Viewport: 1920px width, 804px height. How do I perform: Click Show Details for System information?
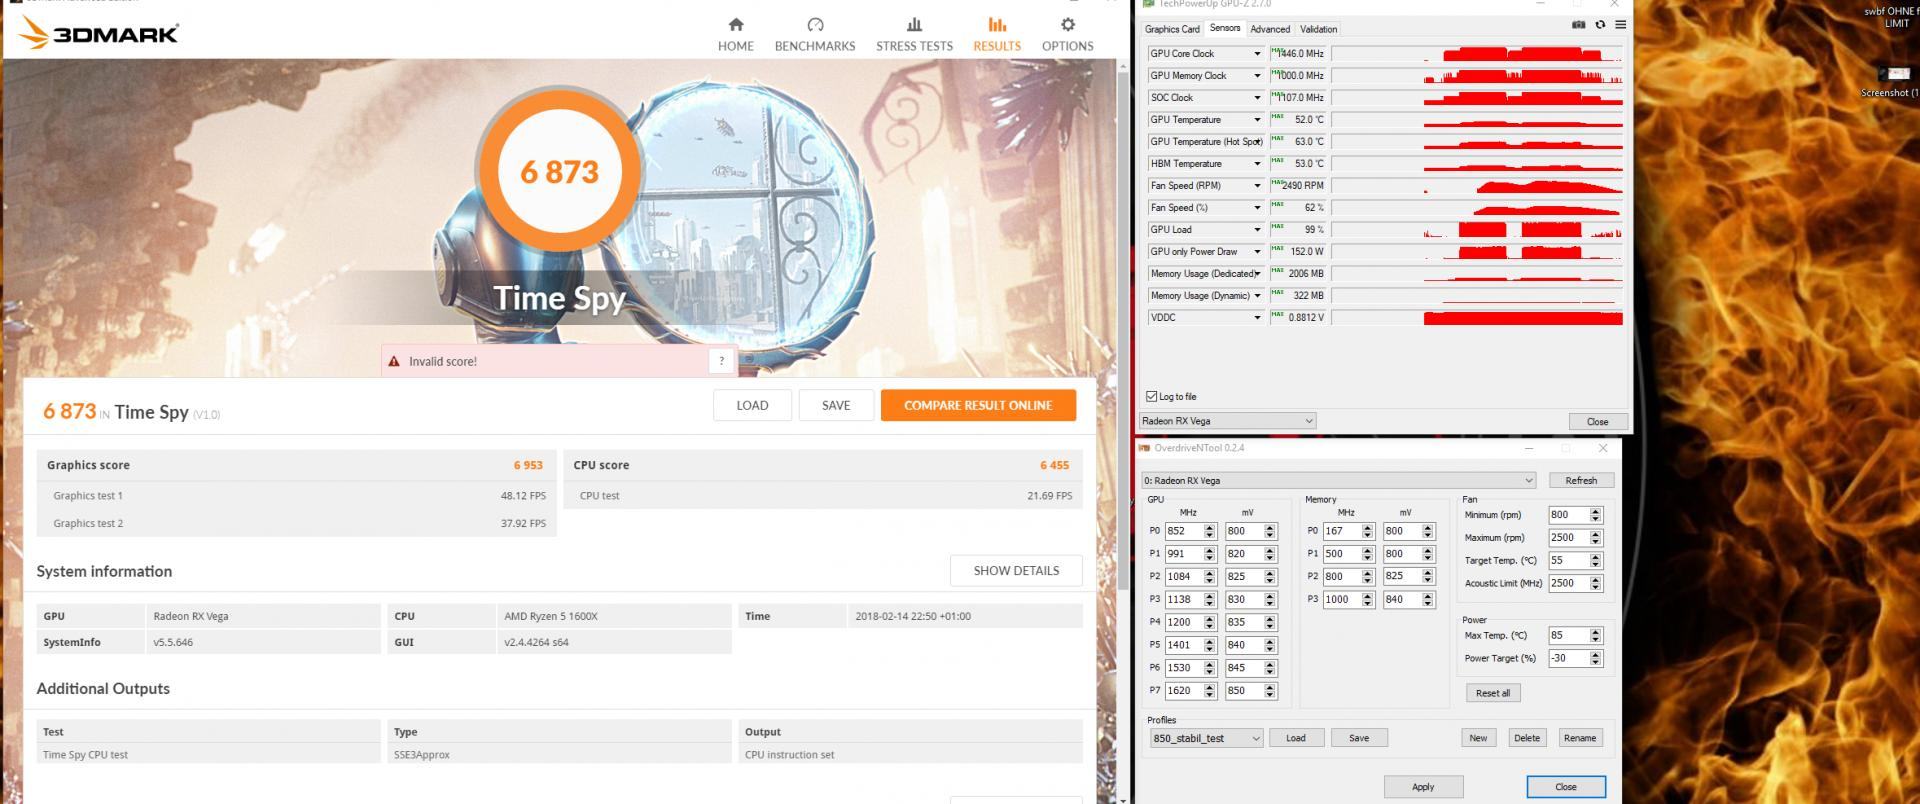click(1016, 570)
